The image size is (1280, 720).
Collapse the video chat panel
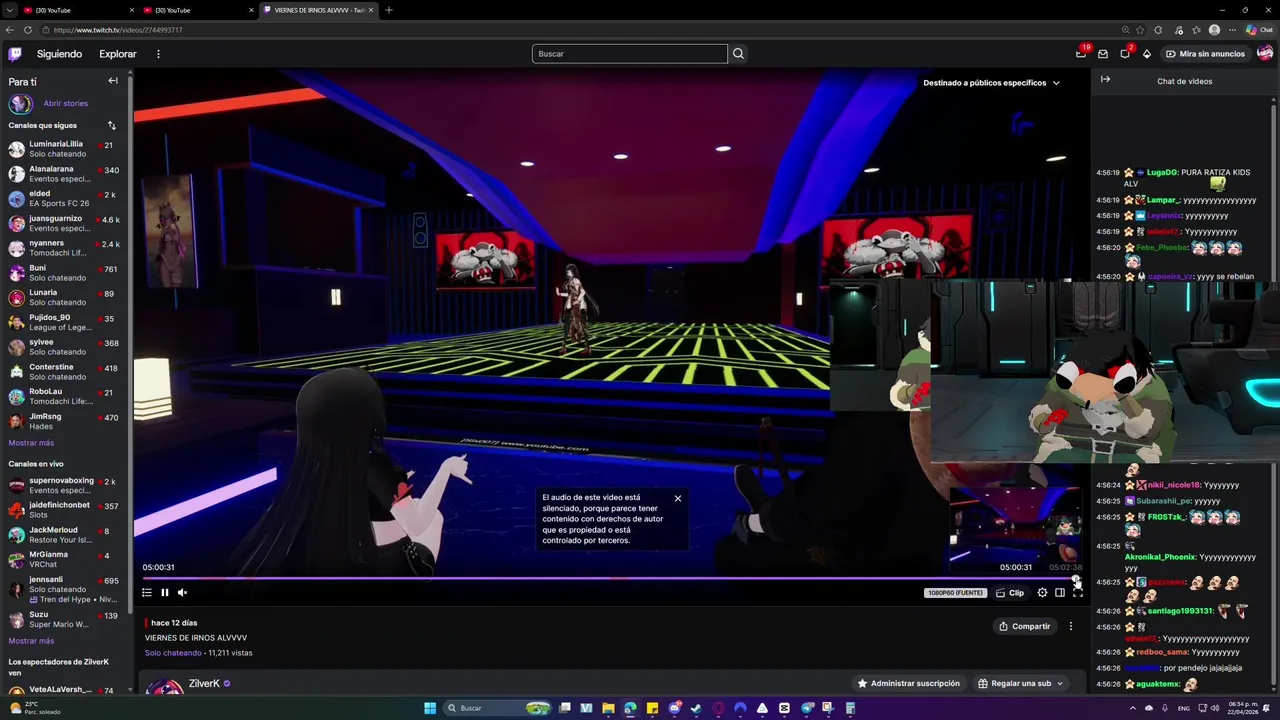[x=1105, y=79]
